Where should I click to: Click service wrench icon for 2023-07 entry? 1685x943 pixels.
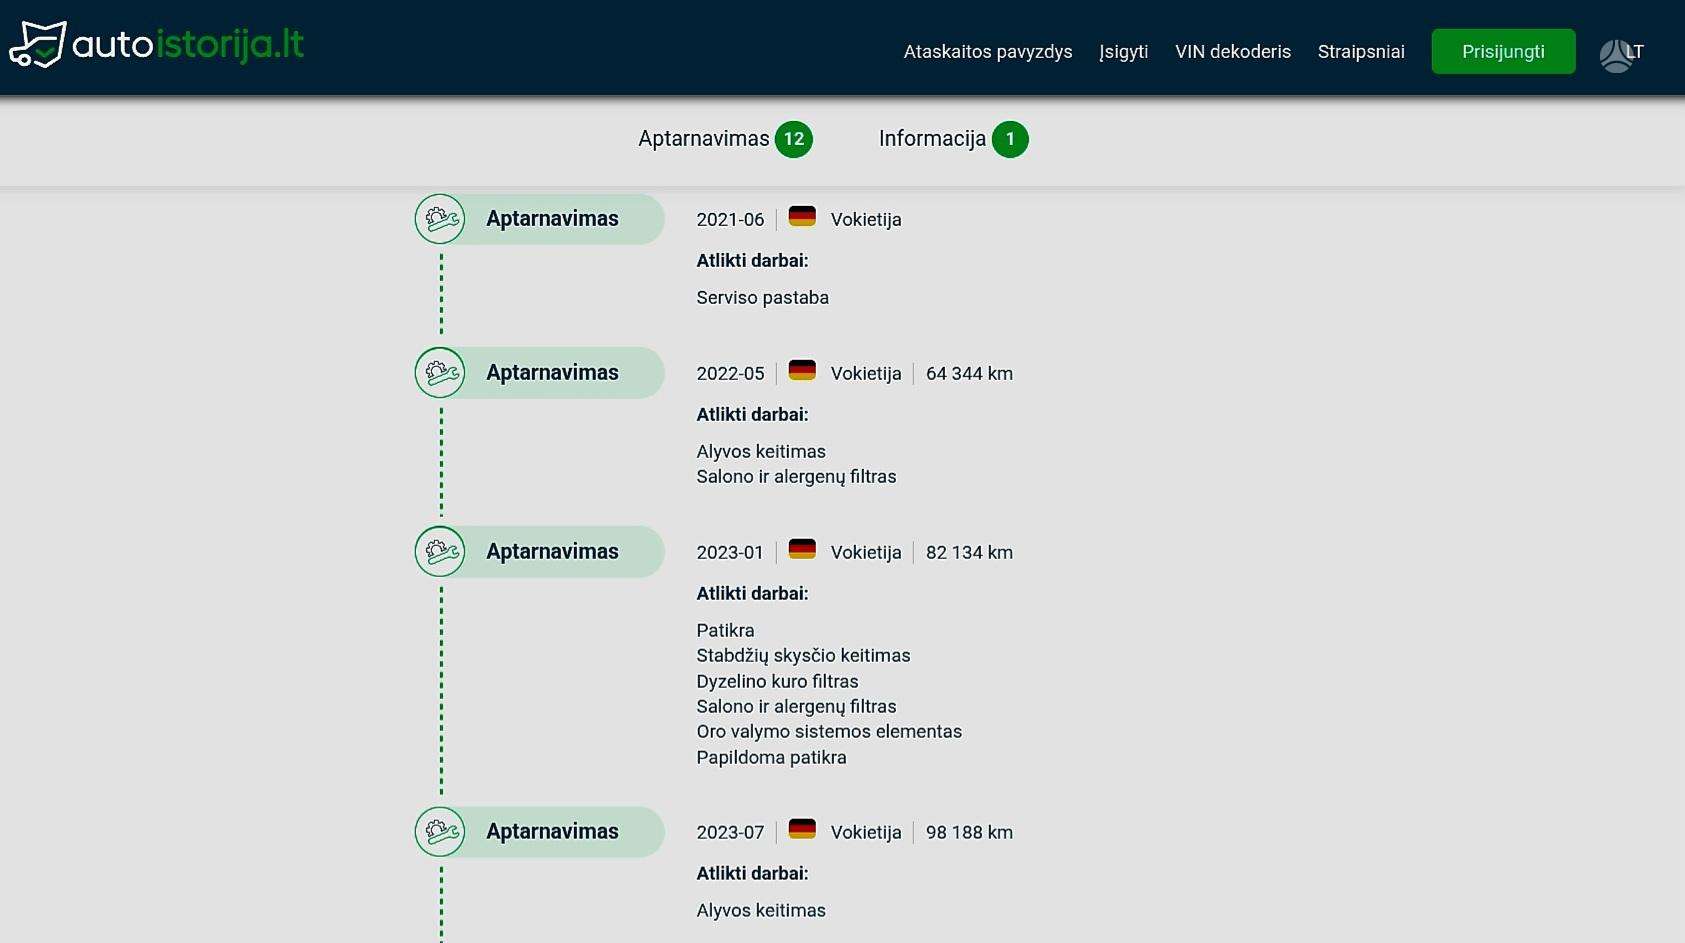pos(440,832)
